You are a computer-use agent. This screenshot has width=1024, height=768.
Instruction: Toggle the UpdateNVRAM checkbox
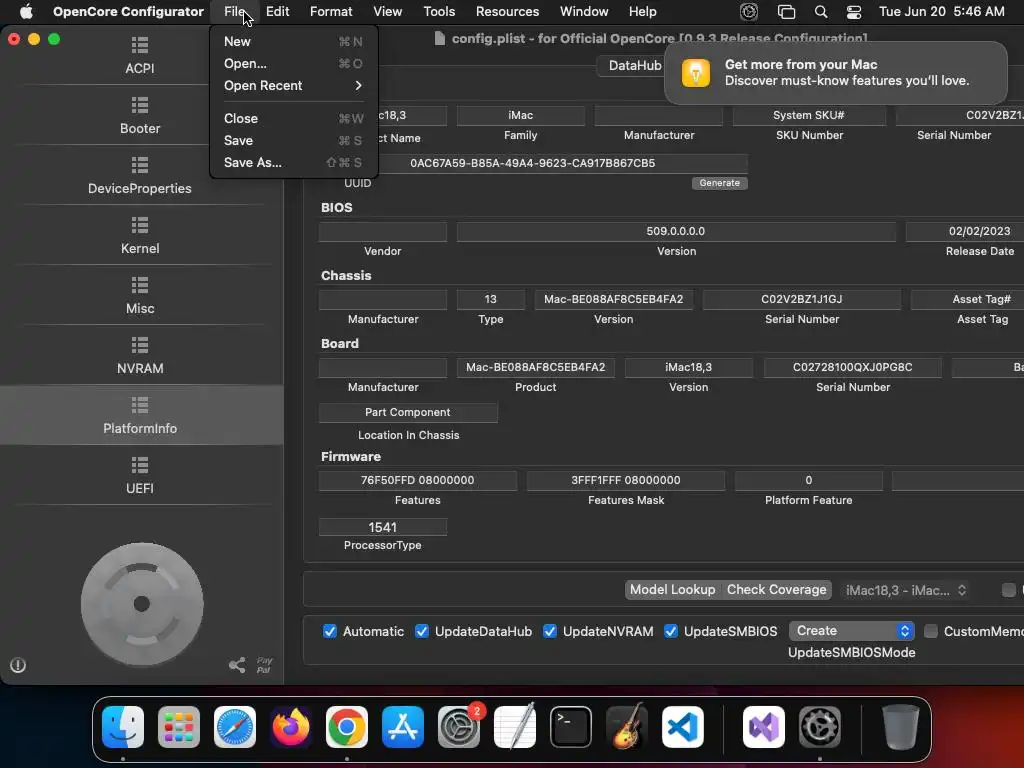click(x=550, y=631)
